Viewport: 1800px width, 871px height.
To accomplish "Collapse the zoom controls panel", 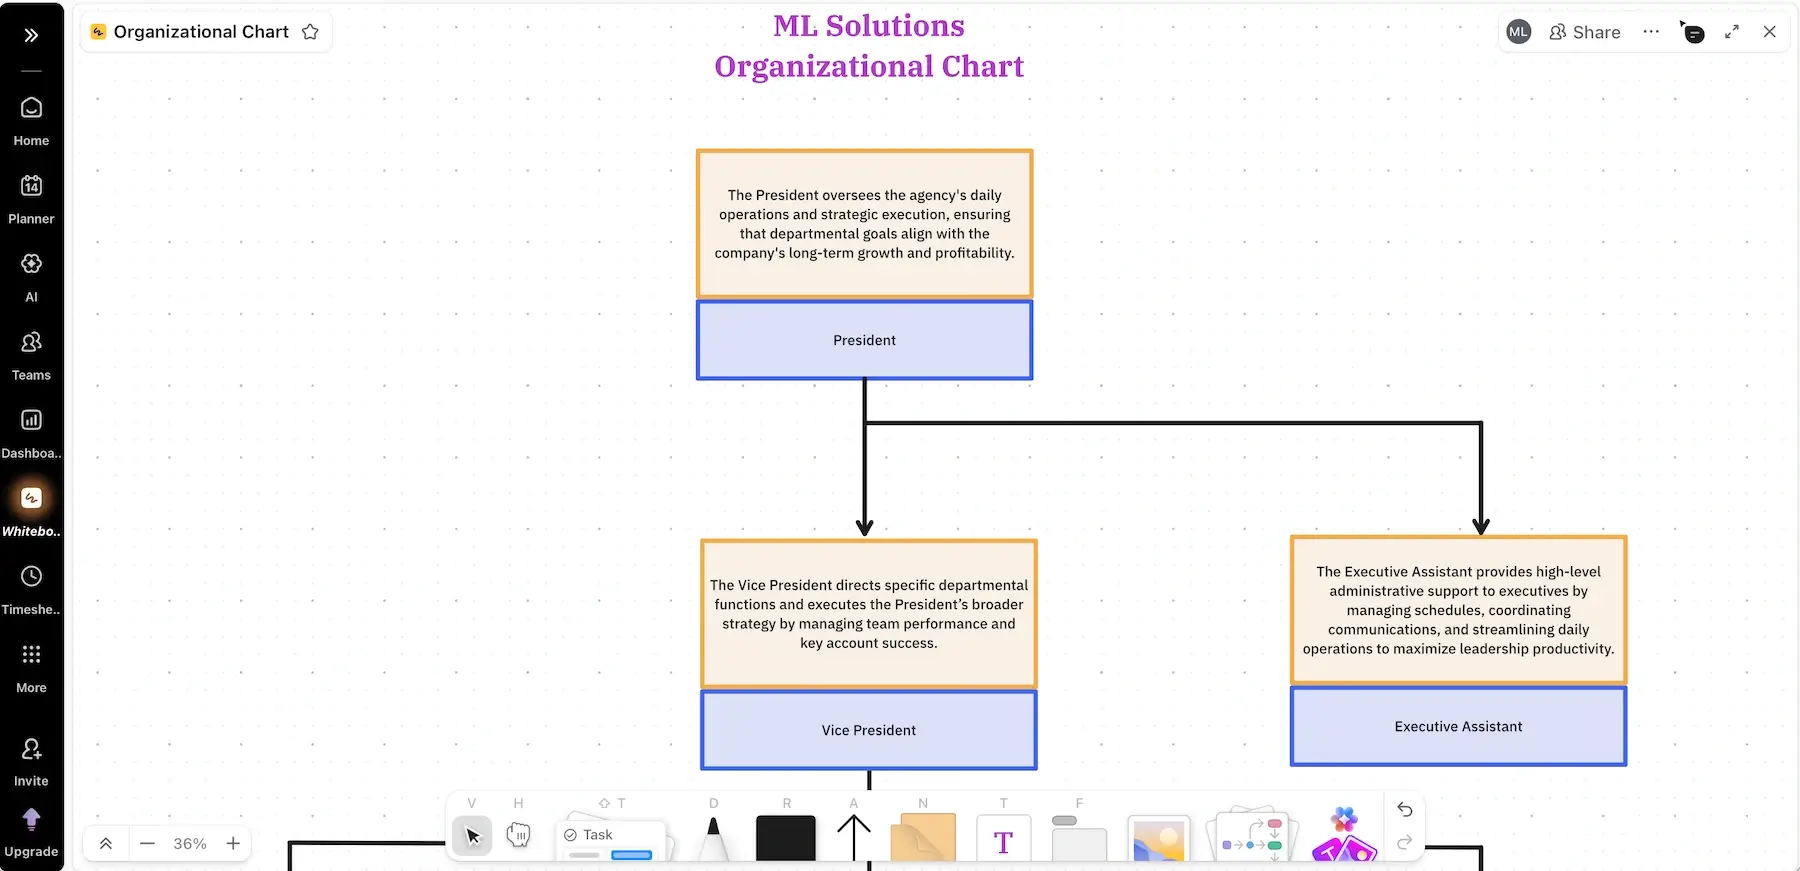I will click(106, 843).
